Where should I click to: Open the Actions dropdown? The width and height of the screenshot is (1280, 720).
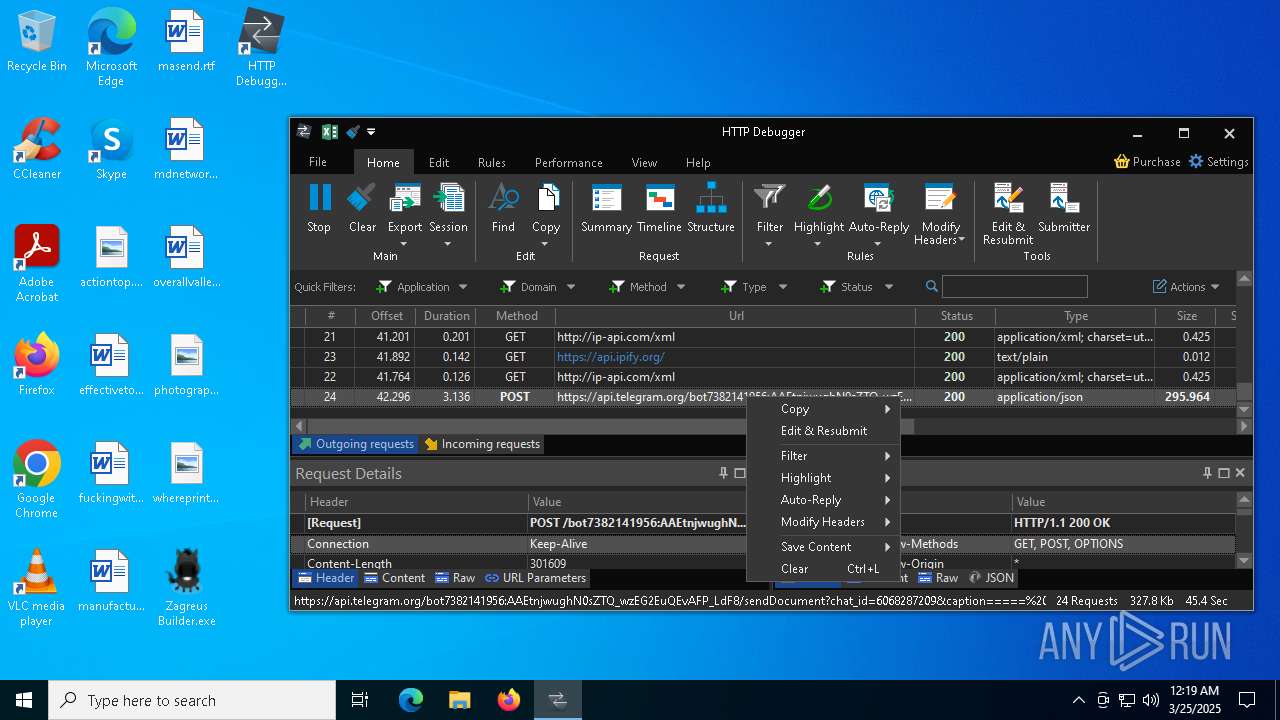1187,287
